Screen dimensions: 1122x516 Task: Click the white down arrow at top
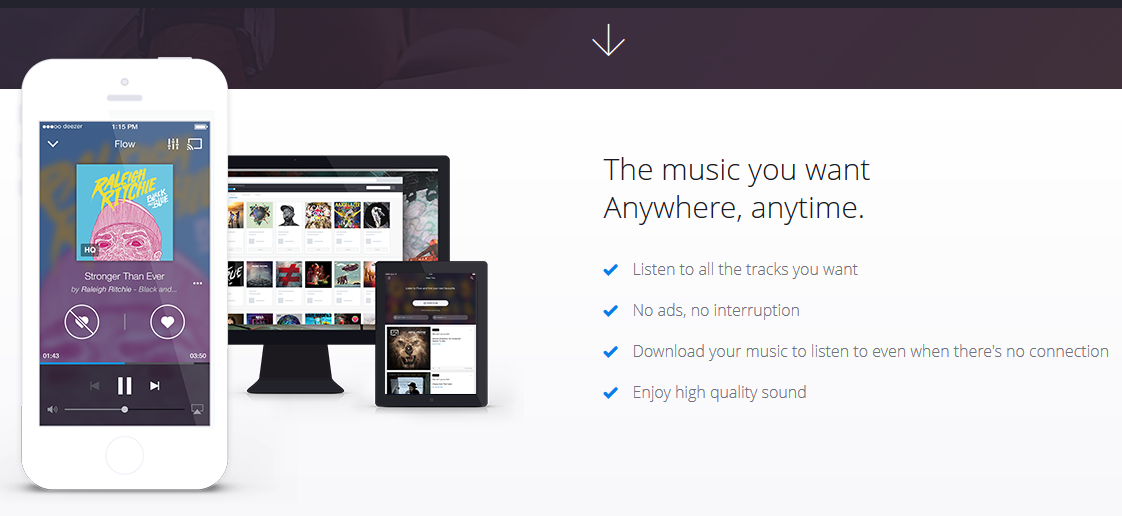(608, 40)
